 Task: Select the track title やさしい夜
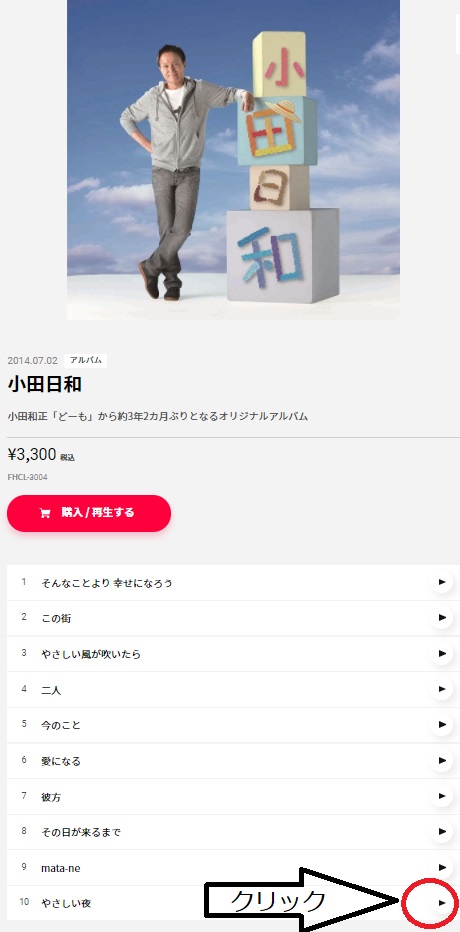tap(66, 903)
